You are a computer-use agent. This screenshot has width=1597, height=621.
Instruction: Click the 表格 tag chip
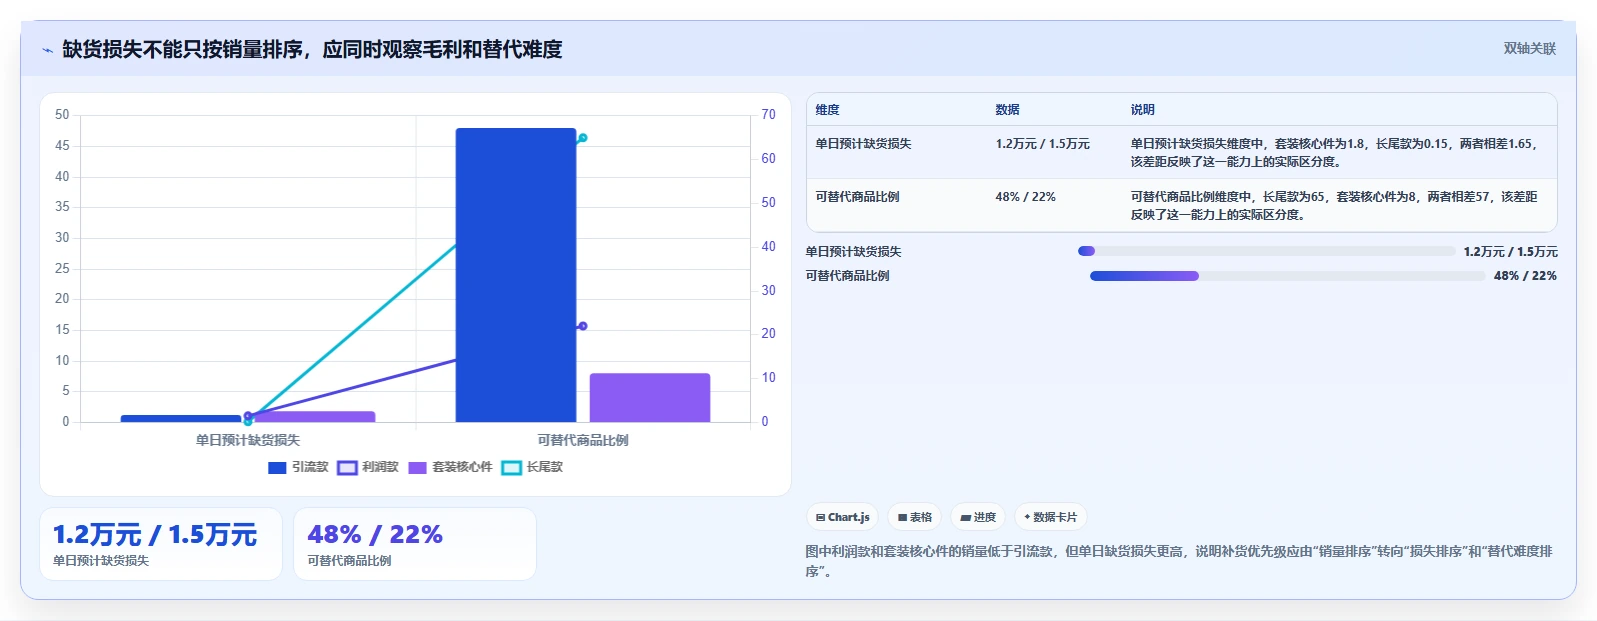coord(914,517)
